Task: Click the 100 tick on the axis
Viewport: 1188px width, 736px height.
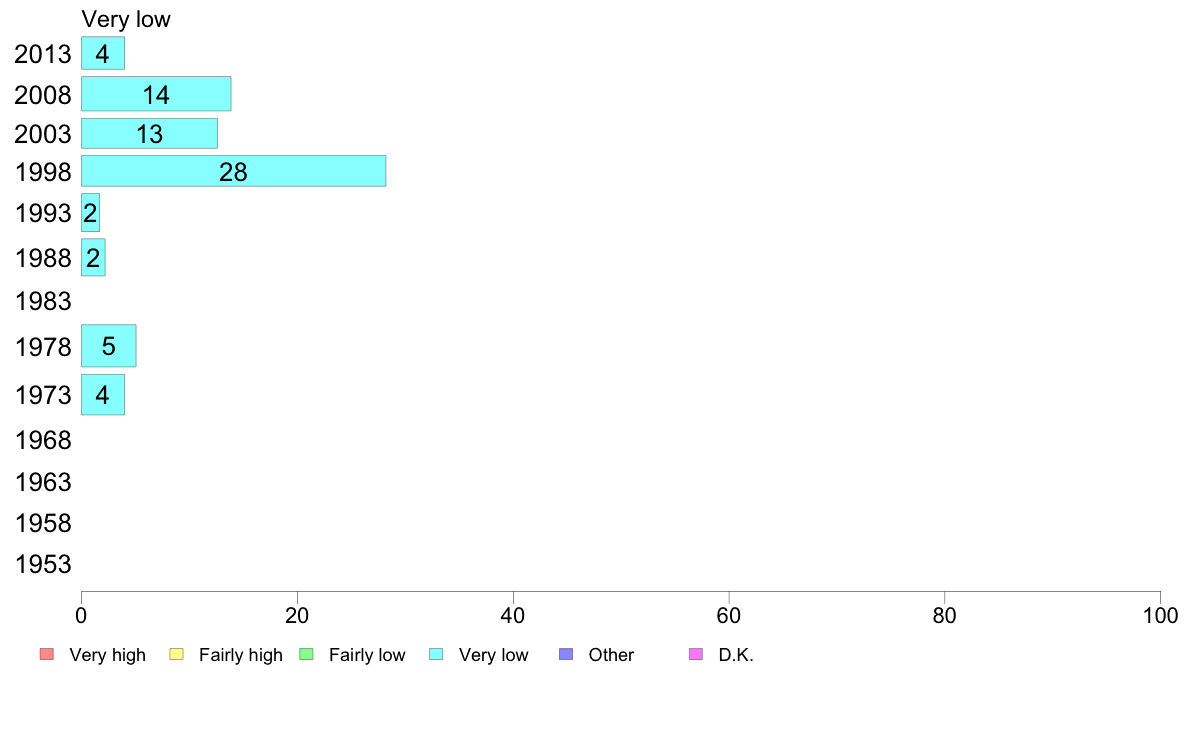Action: point(1160,615)
